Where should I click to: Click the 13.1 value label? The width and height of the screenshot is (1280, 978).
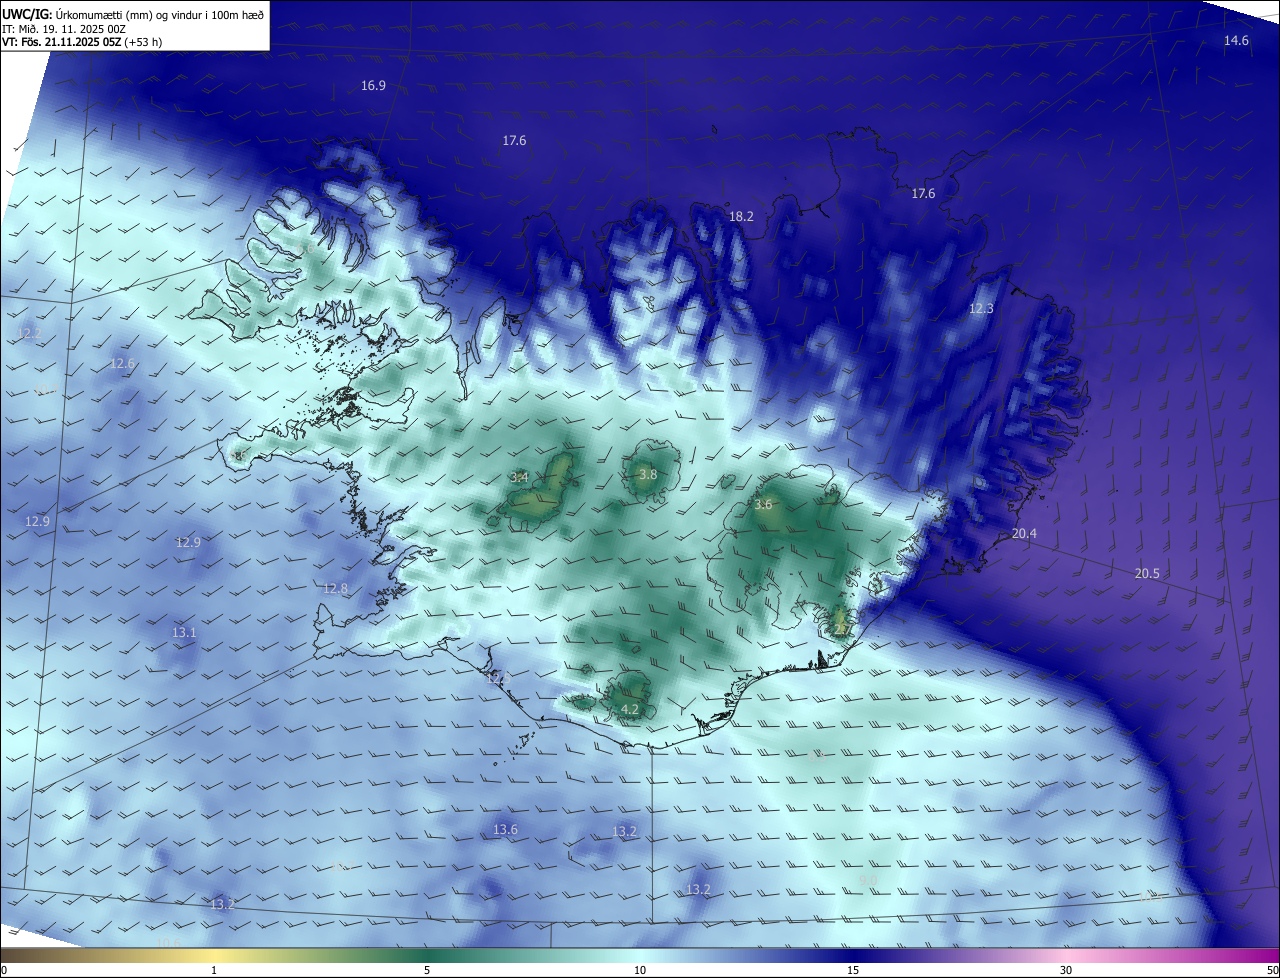184,632
